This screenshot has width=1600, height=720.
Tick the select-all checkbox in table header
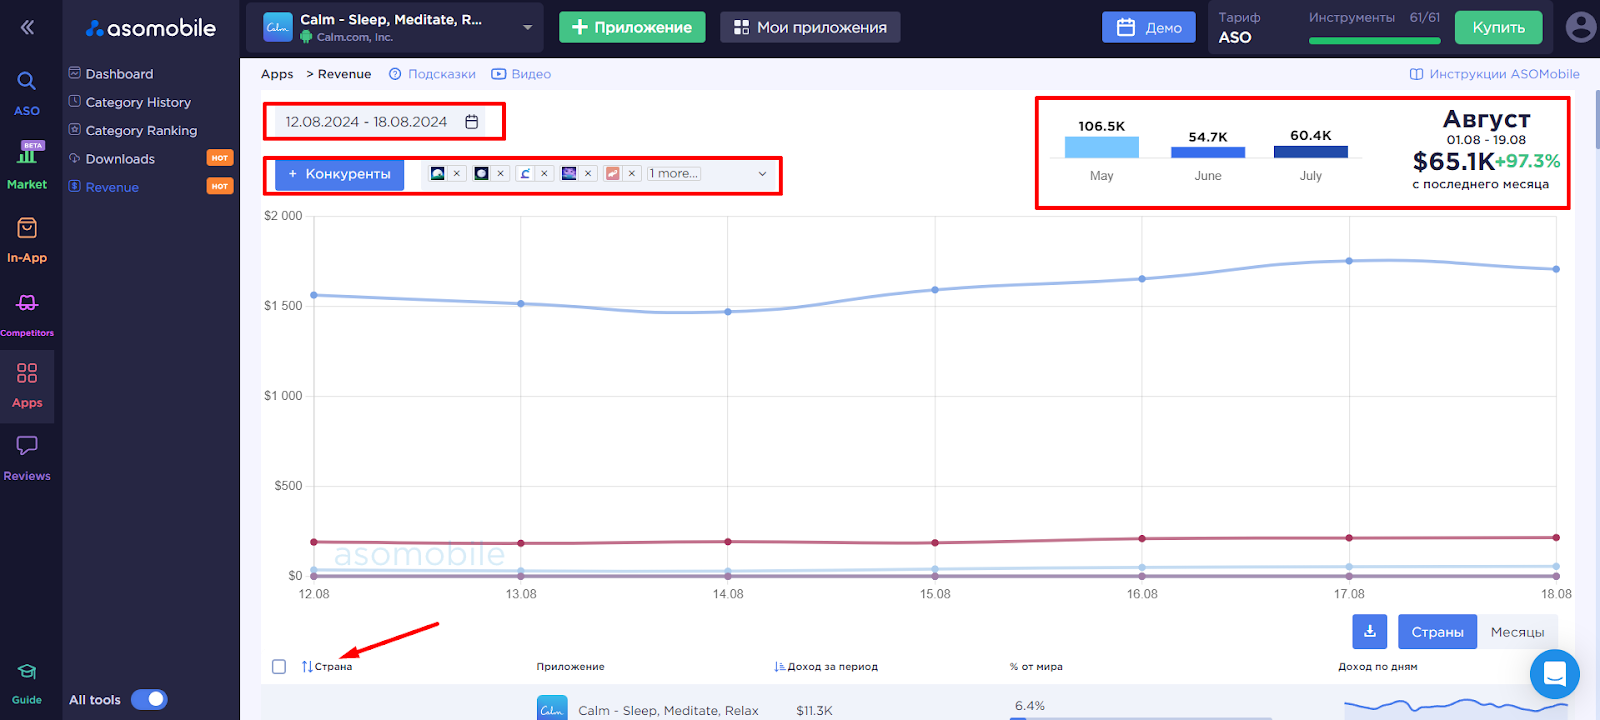click(279, 667)
